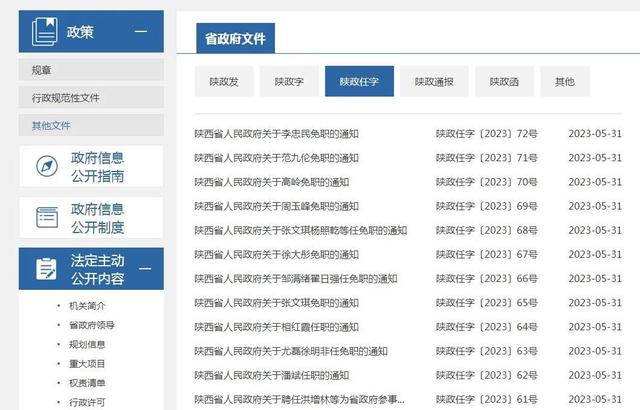The height and width of the screenshot is (410, 640).
Task: Click document number 陕政任字〔2023〕67号
Action: click(487, 255)
